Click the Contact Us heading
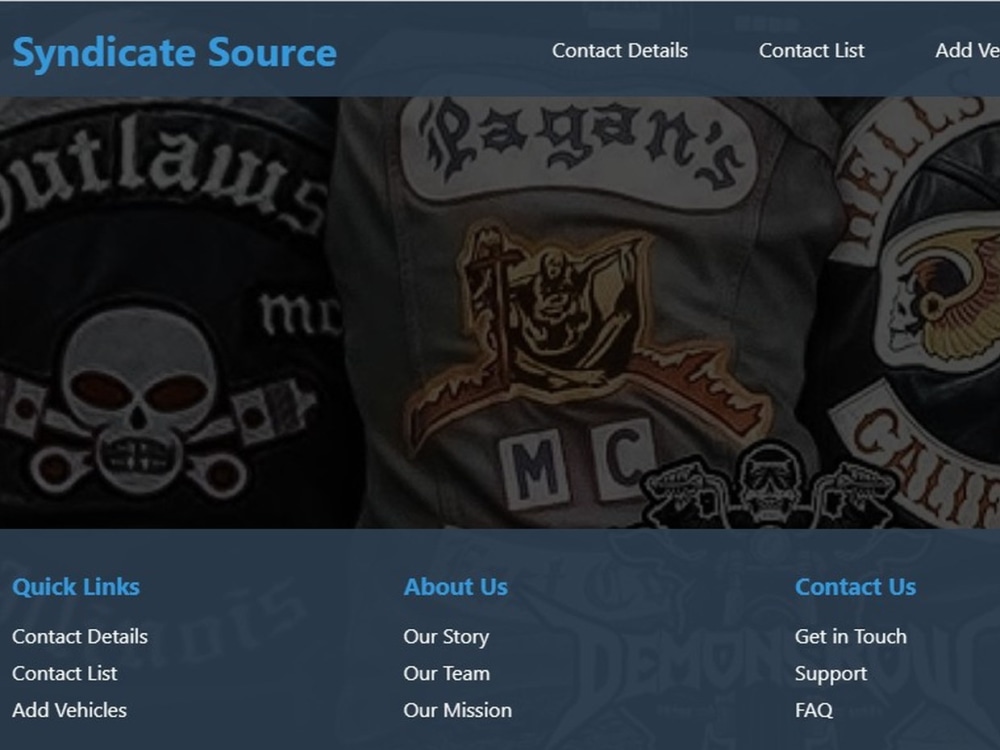 pos(855,587)
